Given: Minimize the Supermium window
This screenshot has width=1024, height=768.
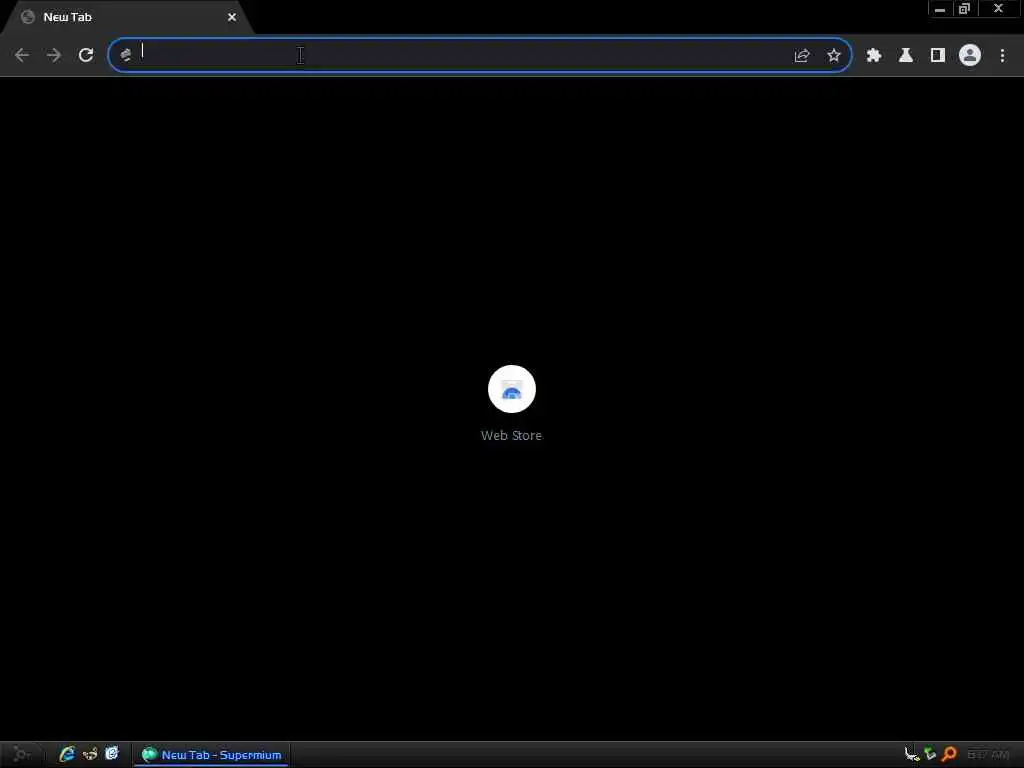Looking at the screenshot, I should 940,9.
